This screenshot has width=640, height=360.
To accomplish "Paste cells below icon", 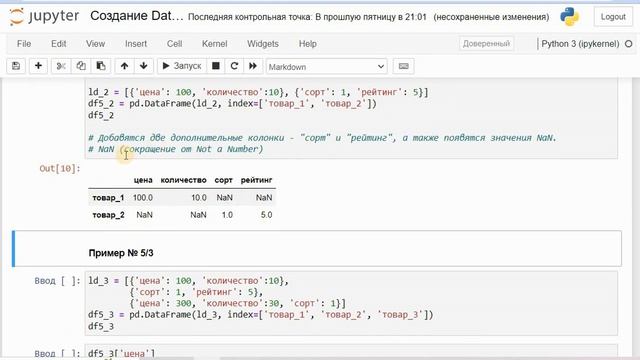I will (100, 66).
